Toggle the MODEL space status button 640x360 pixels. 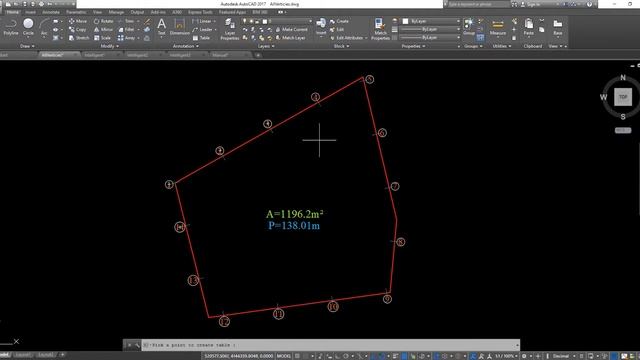(284, 356)
